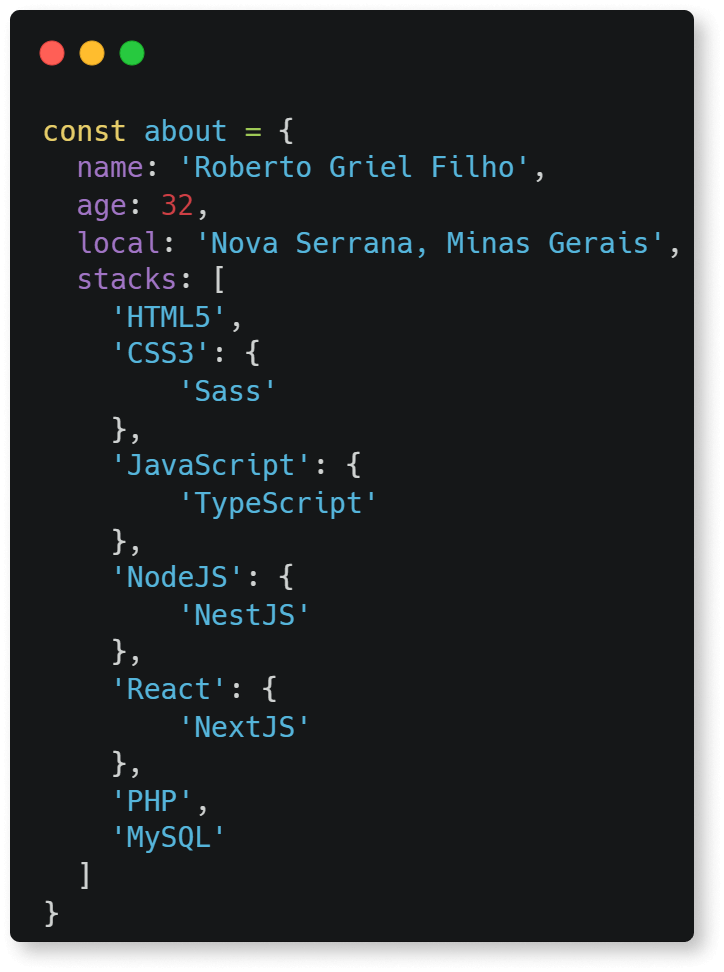
Task: Click the name value 'Roberto Griel Filho'
Action: pyautogui.click(x=355, y=167)
